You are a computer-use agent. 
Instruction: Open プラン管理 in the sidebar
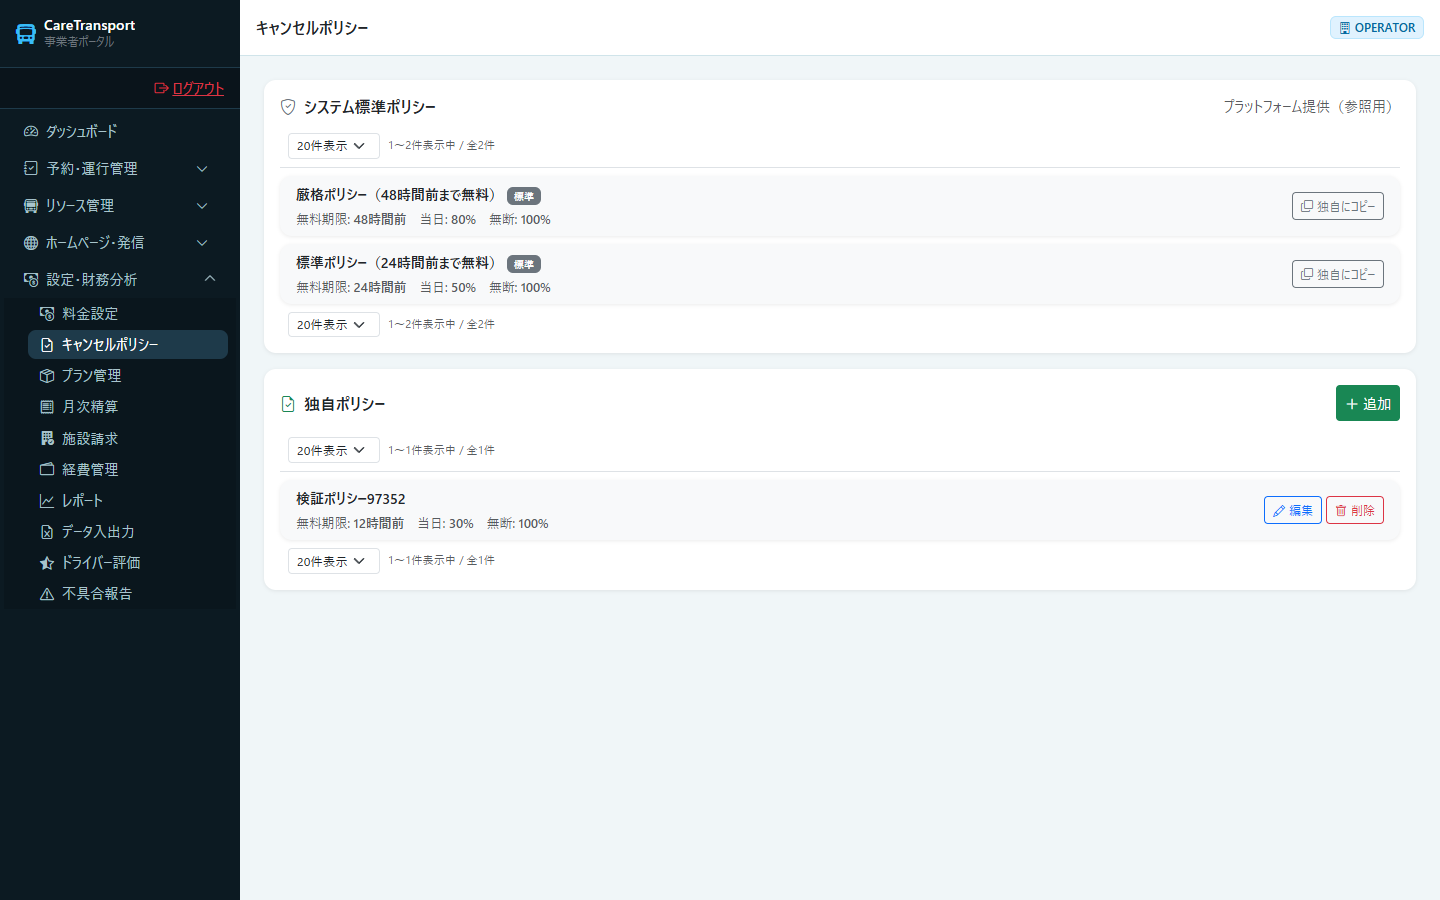pos(128,375)
